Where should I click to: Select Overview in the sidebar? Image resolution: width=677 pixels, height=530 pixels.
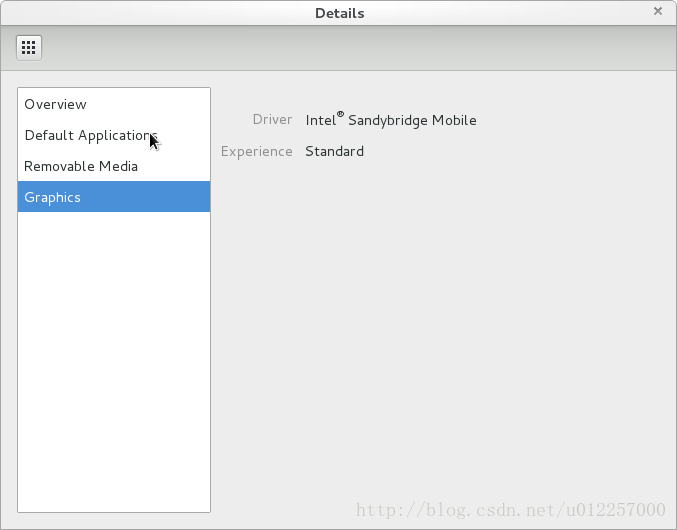pyautogui.click(x=114, y=104)
